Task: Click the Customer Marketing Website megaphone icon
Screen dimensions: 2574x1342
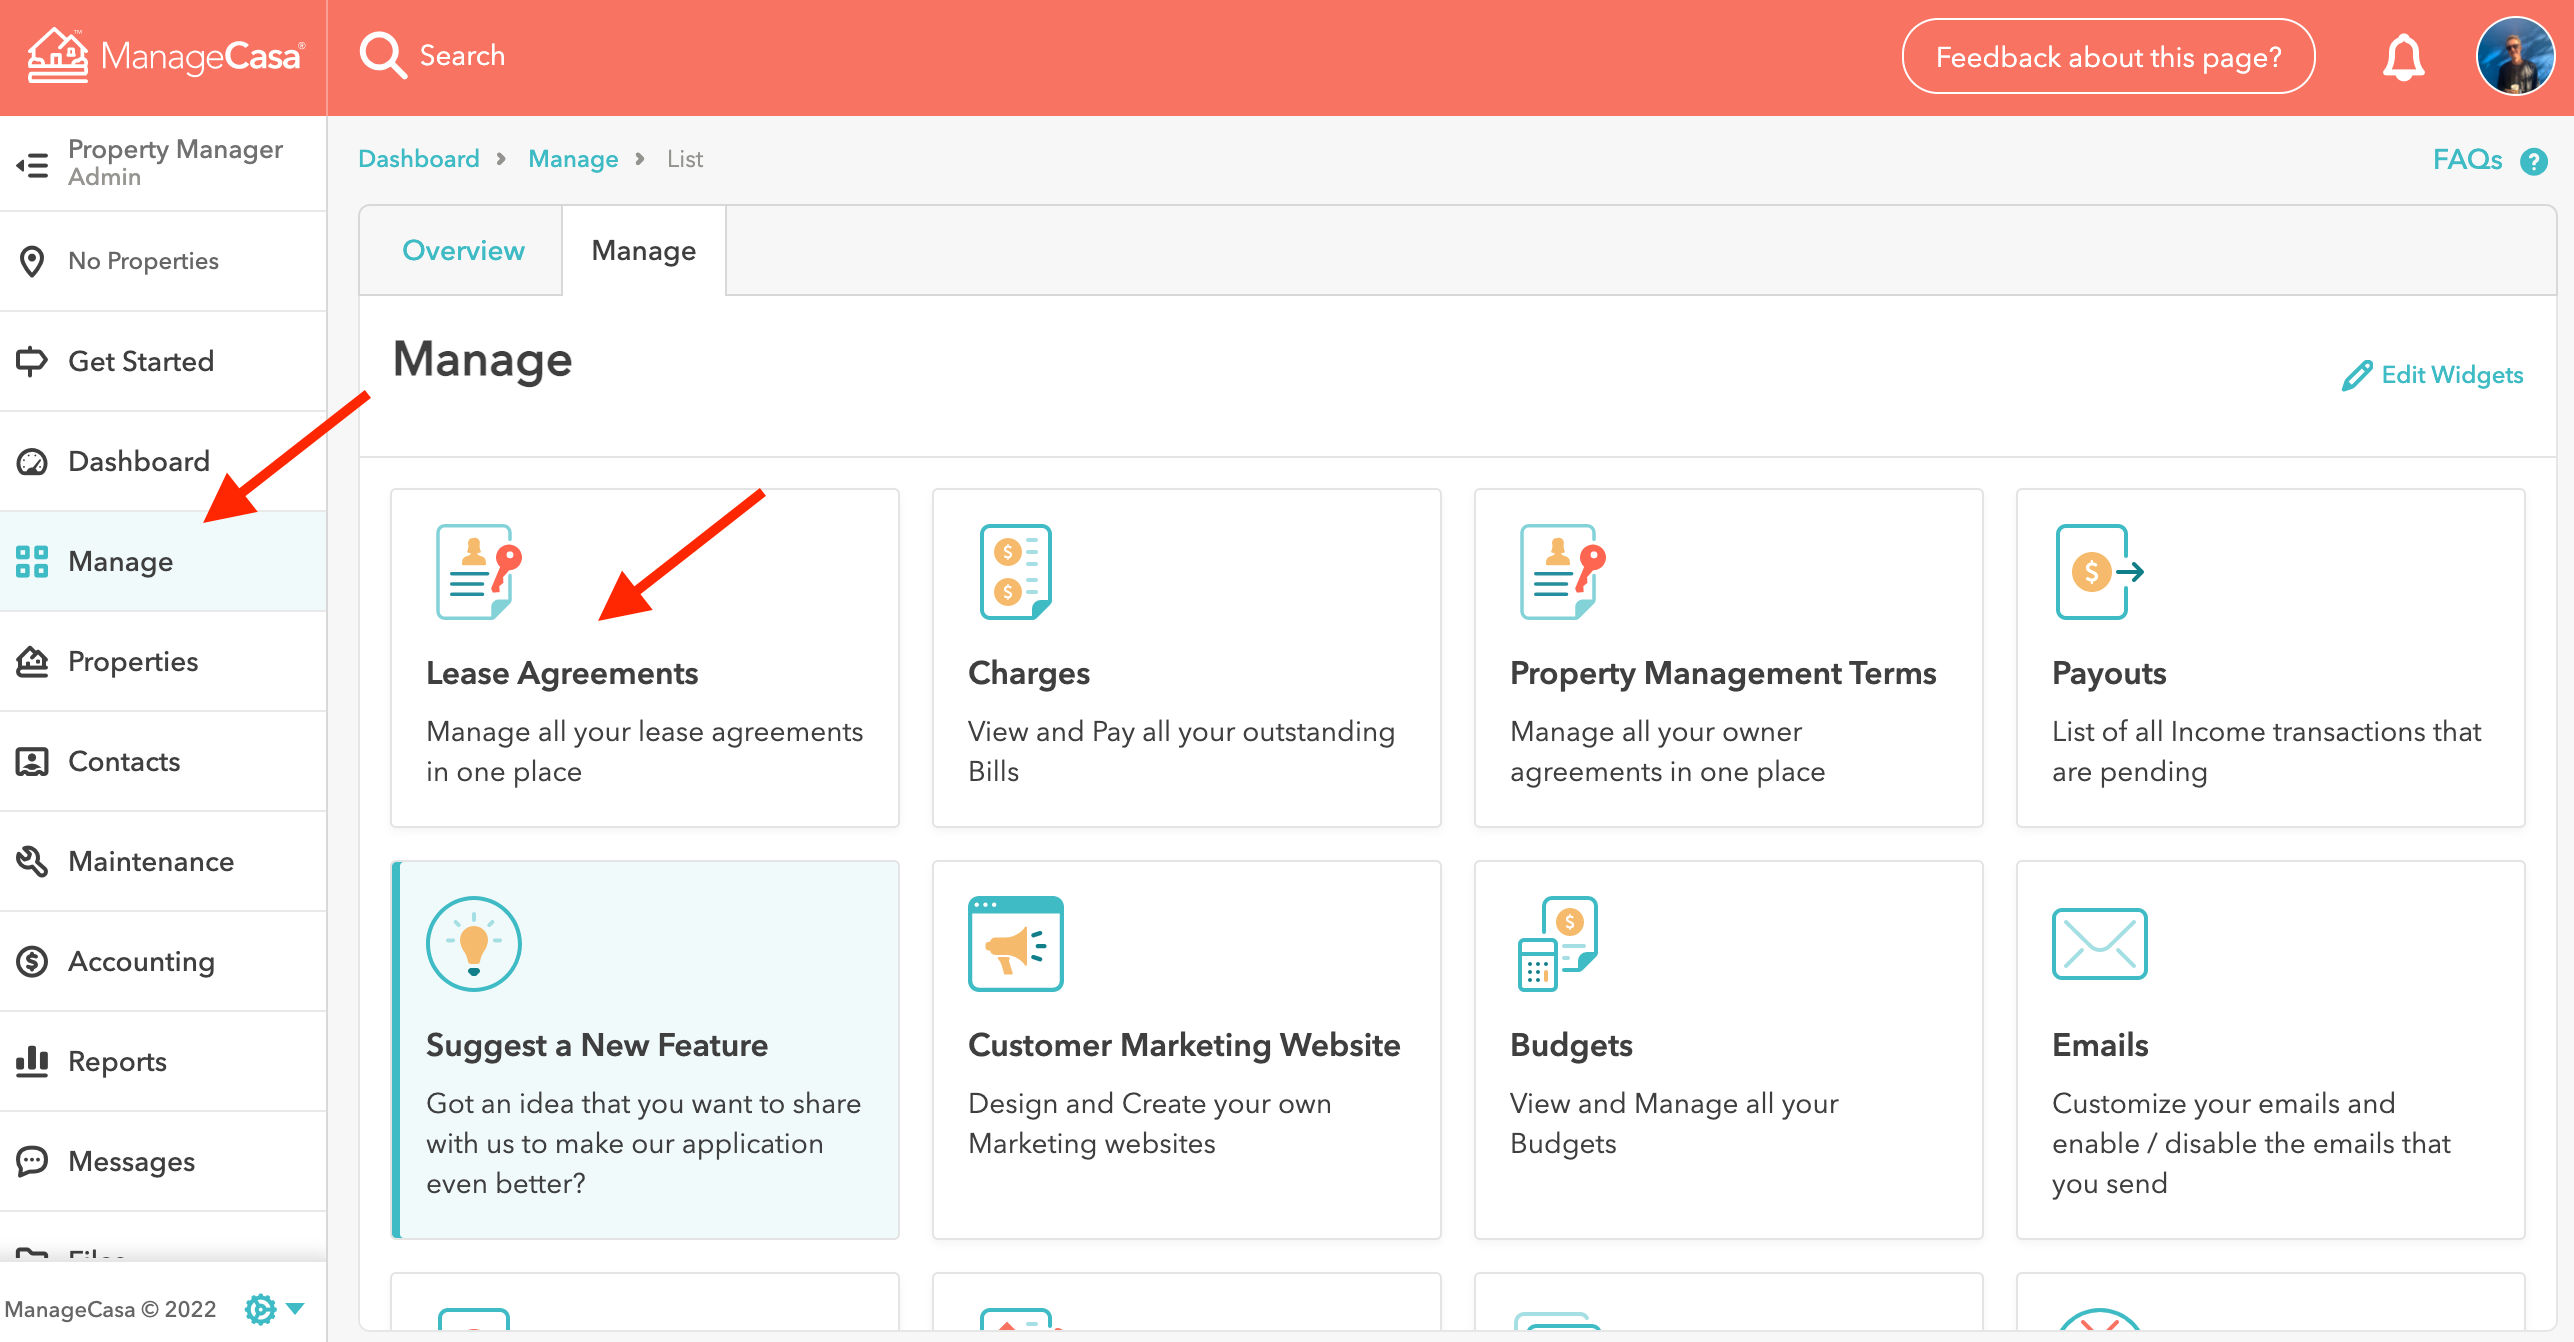Action: pos(1015,943)
